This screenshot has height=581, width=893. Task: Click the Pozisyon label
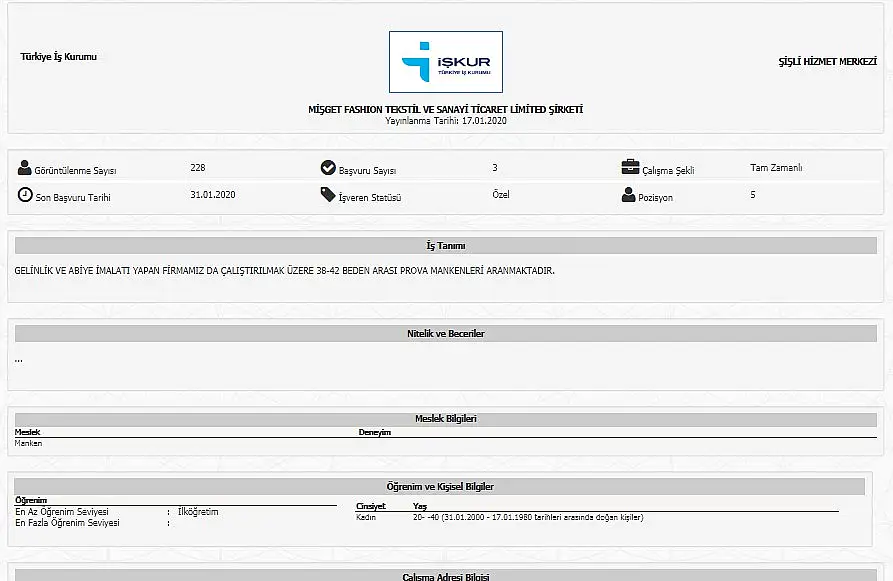coord(656,198)
